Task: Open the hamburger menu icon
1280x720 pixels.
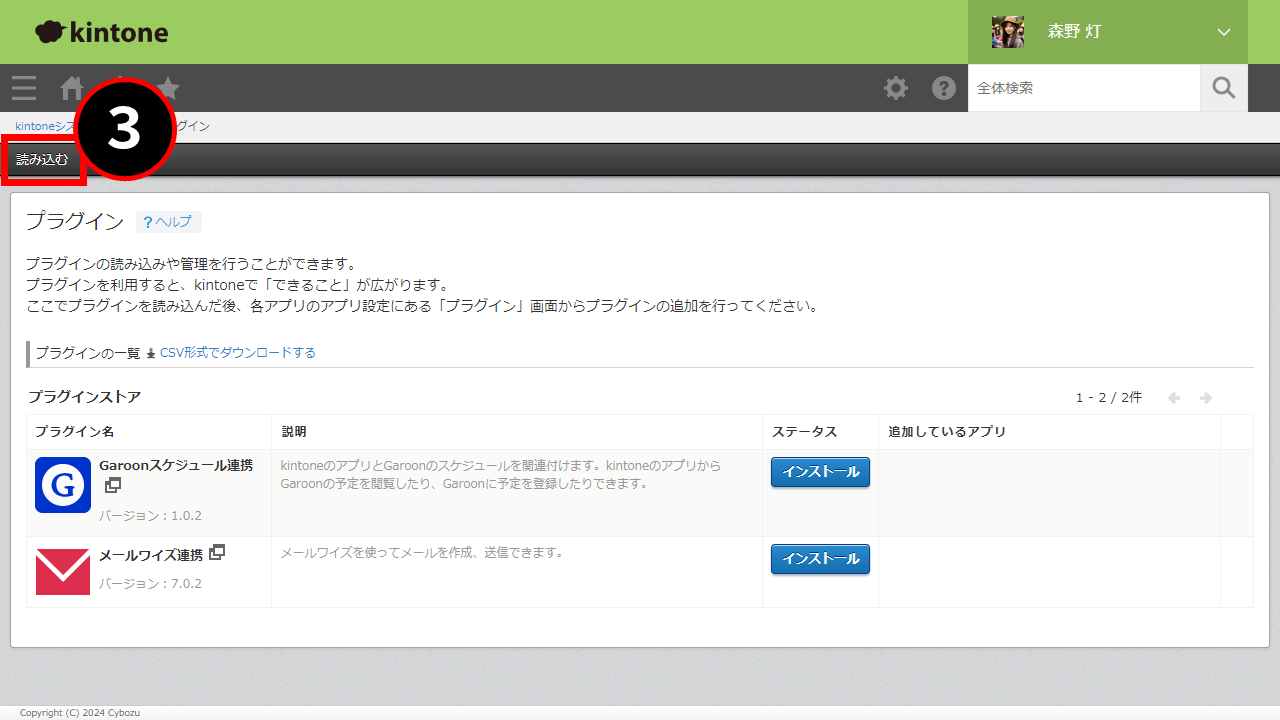Action: coord(24,88)
